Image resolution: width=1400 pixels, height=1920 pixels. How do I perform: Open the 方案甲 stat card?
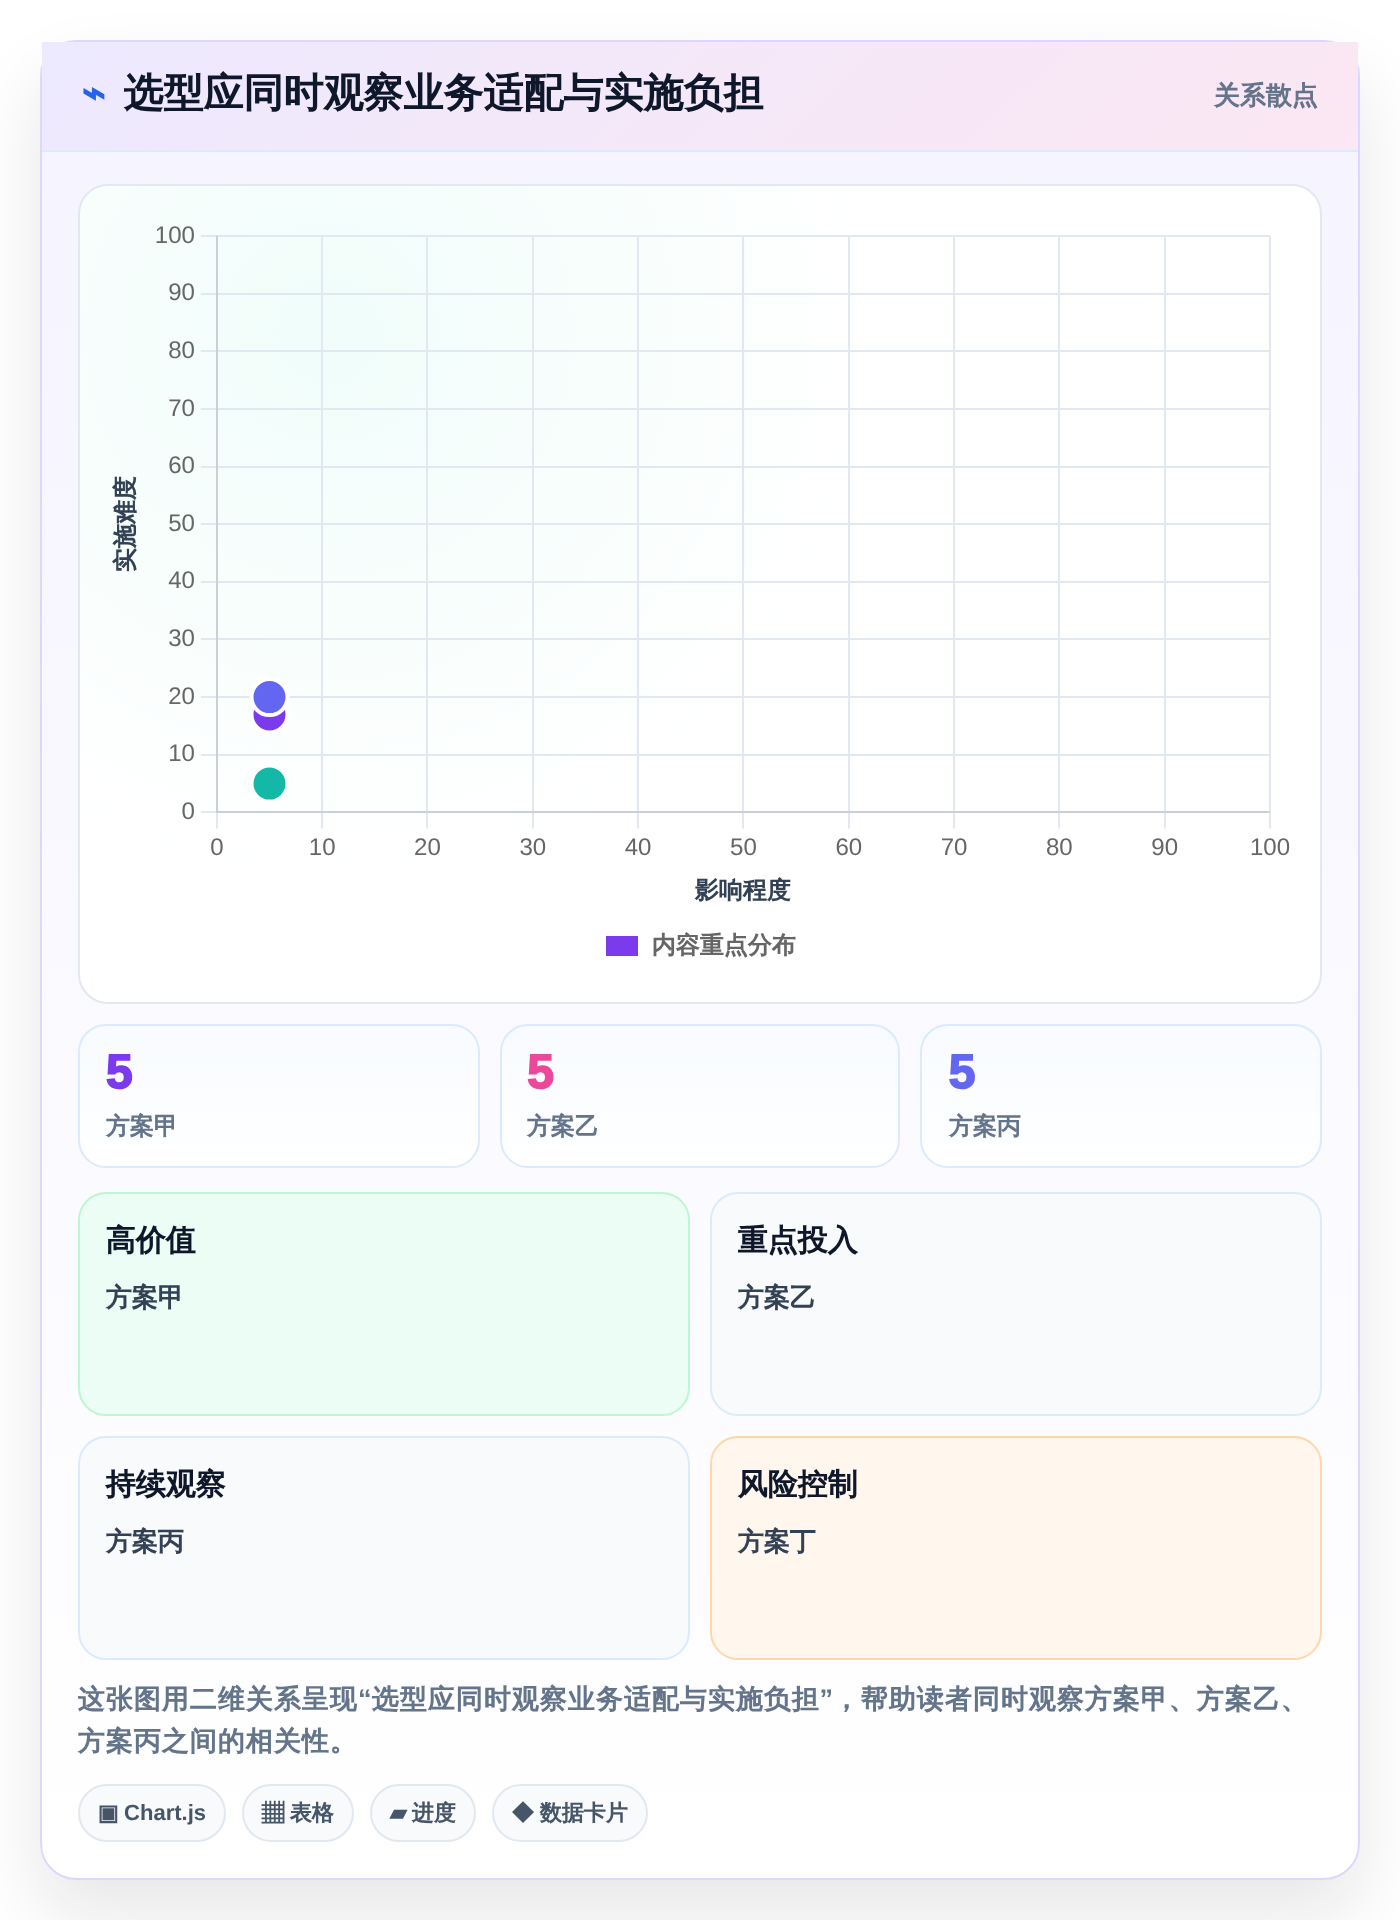pos(279,1096)
